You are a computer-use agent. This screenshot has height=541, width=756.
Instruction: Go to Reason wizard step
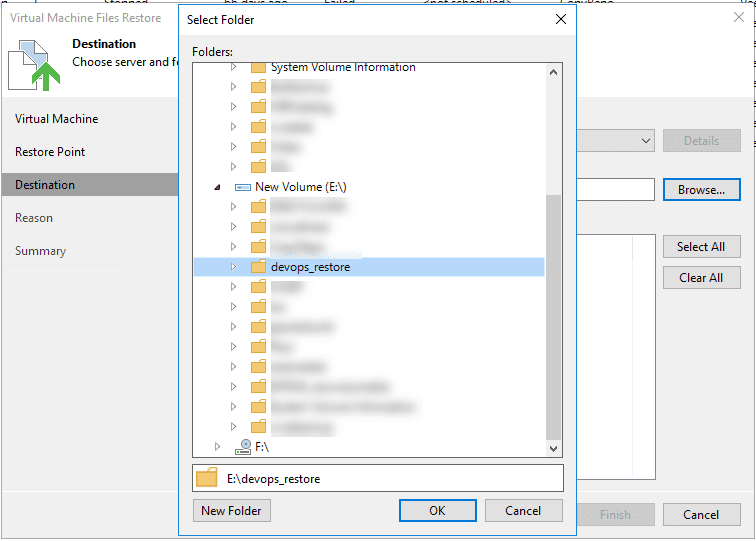pos(34,218)
